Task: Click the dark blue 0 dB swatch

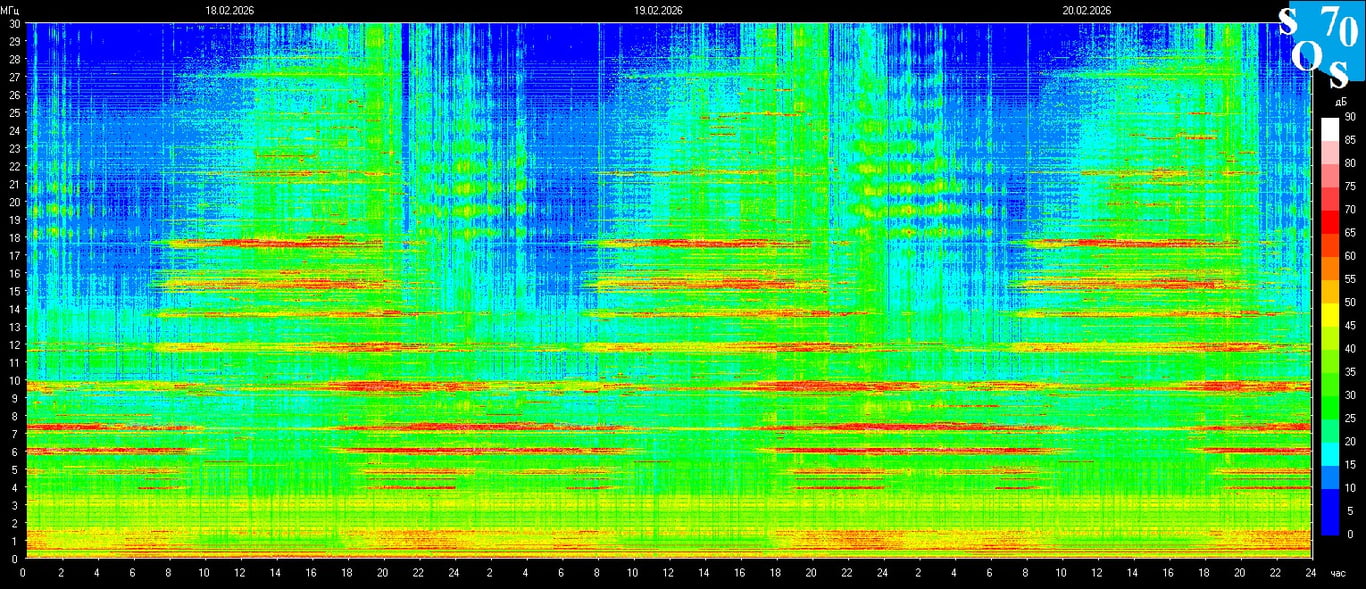Action: (1329, 522)
